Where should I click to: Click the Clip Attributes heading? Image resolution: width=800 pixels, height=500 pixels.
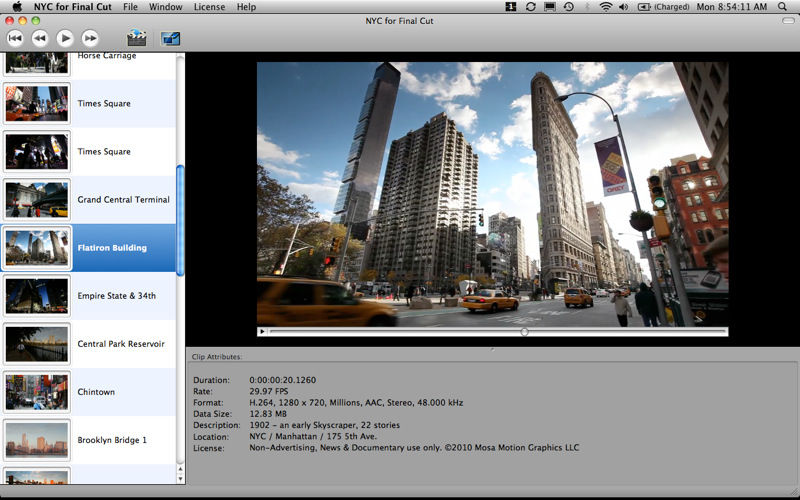[217, 357]
